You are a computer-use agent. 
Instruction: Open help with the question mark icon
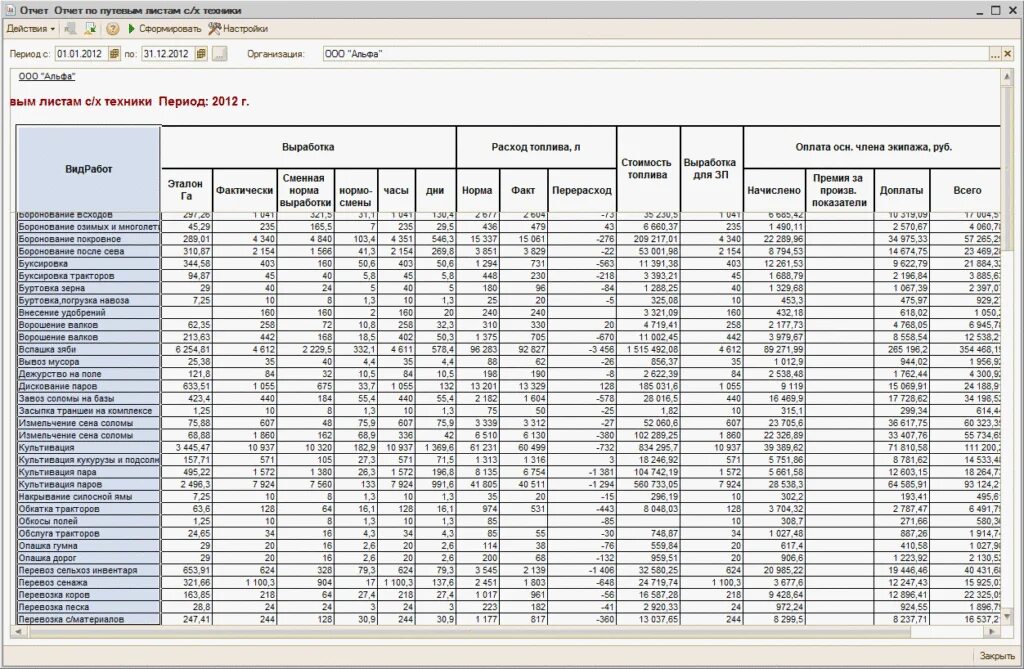click(x=112, y=29)
